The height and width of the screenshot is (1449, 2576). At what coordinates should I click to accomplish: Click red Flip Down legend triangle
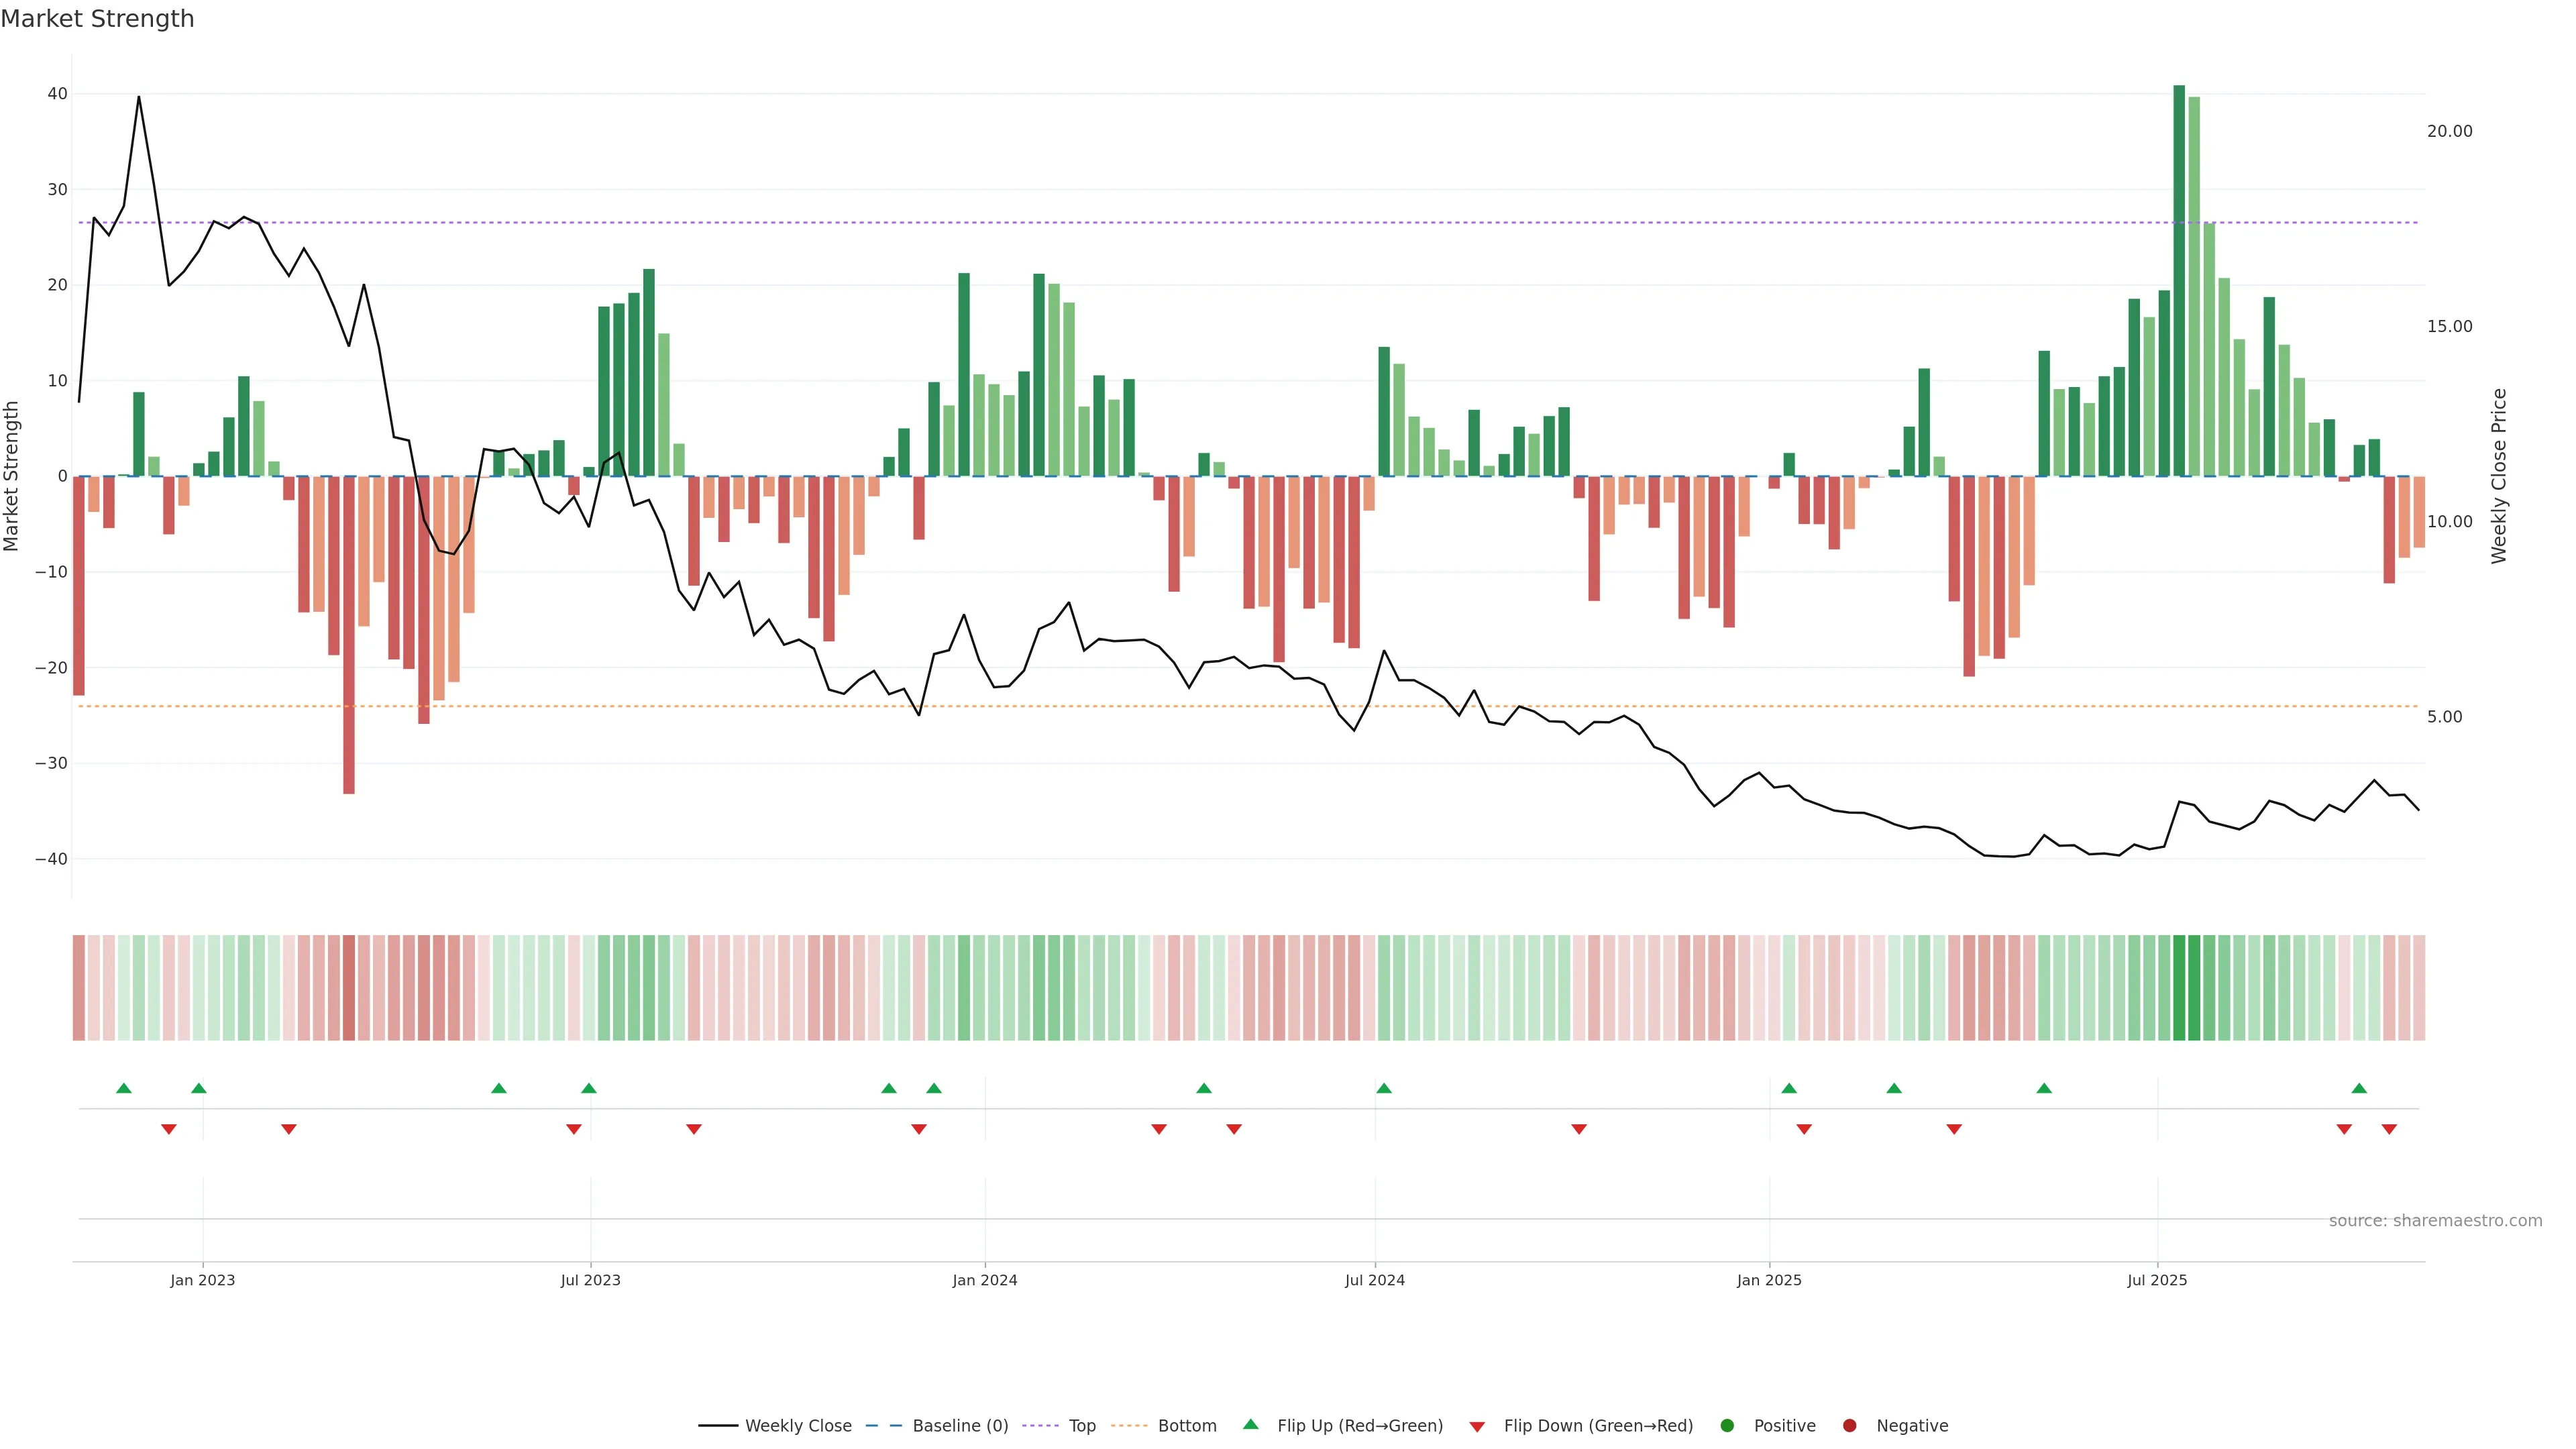1477,1427
